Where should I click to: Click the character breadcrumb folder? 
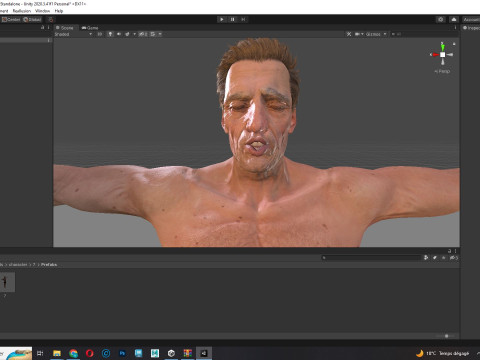tap(18, 264)
